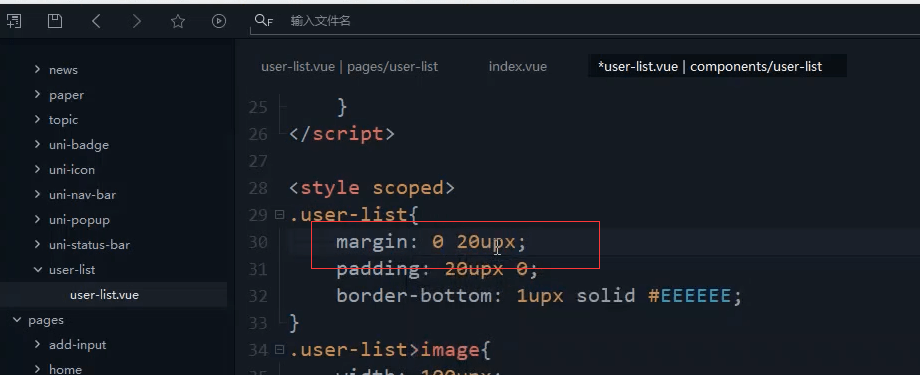
Task: Expand the uni-popup folder chevron
Action: 38,219
